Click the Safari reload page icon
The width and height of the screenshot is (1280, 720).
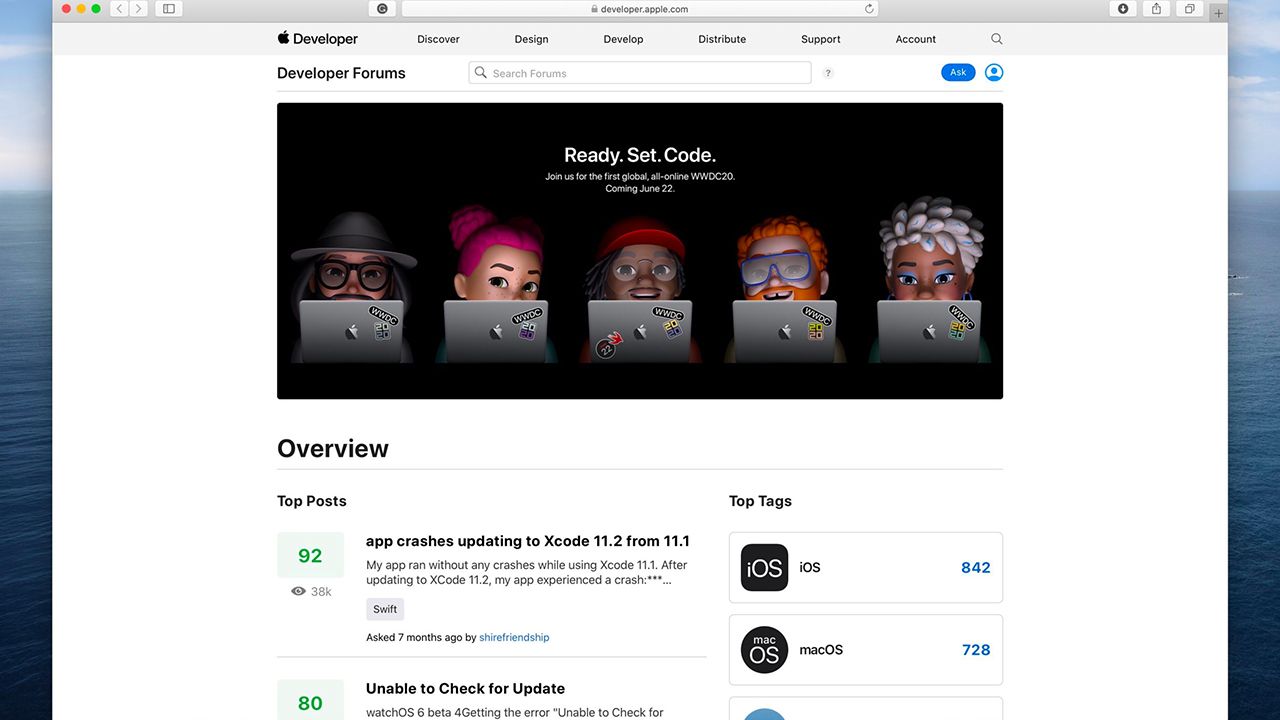[869, 9]
